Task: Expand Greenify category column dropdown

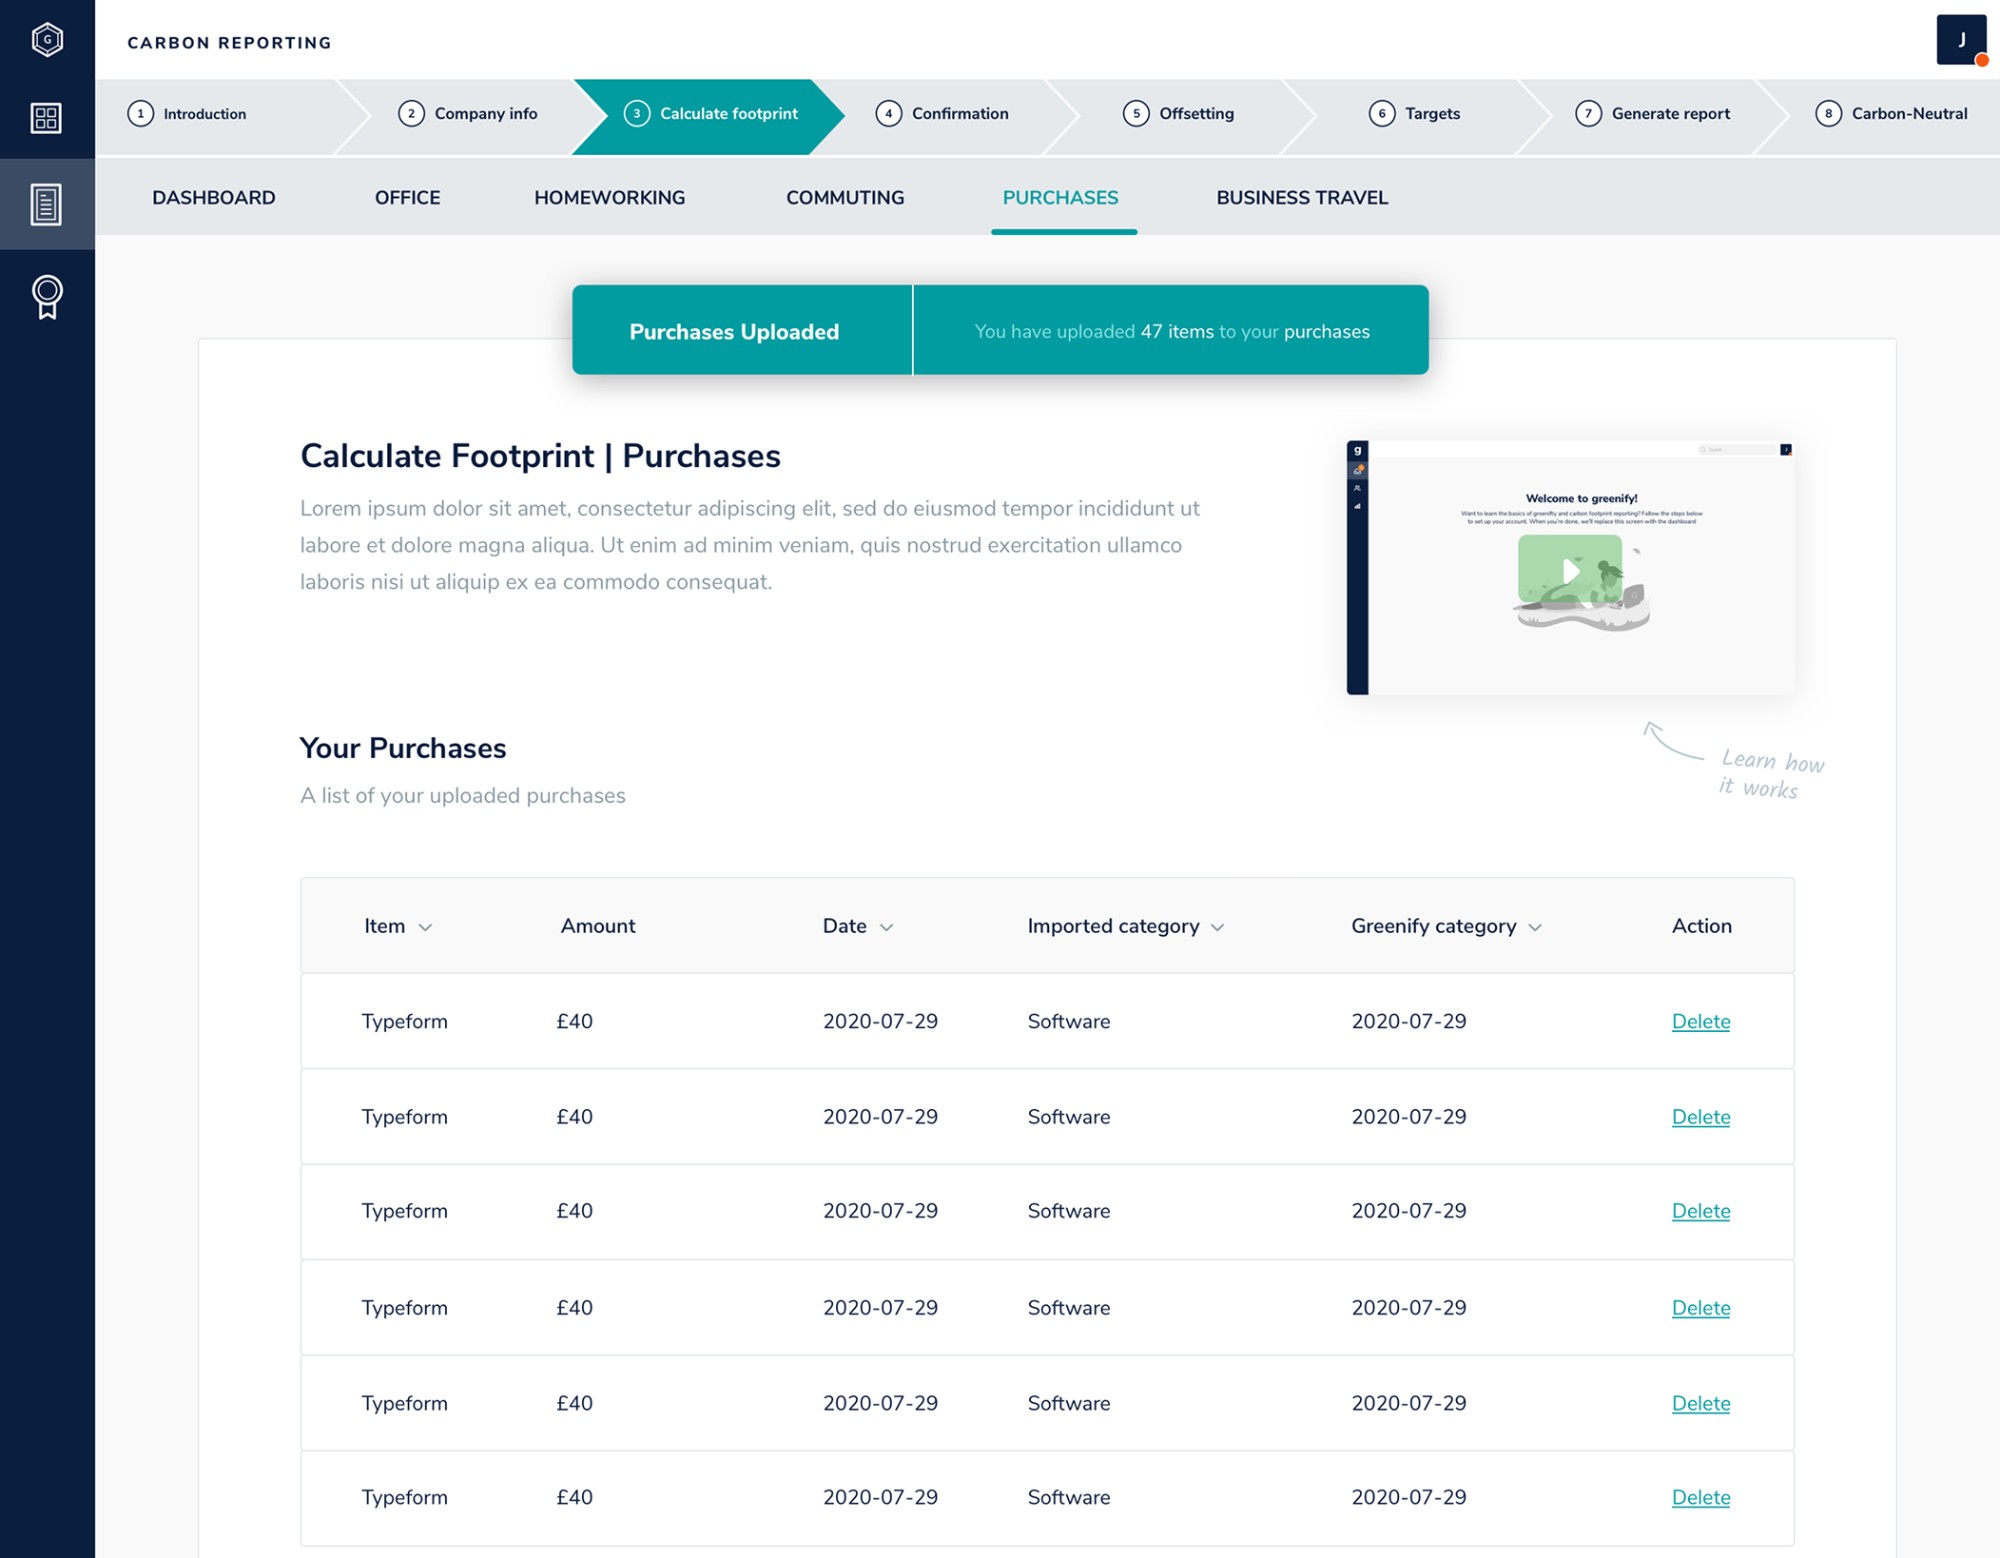Action: point(1535,928)
